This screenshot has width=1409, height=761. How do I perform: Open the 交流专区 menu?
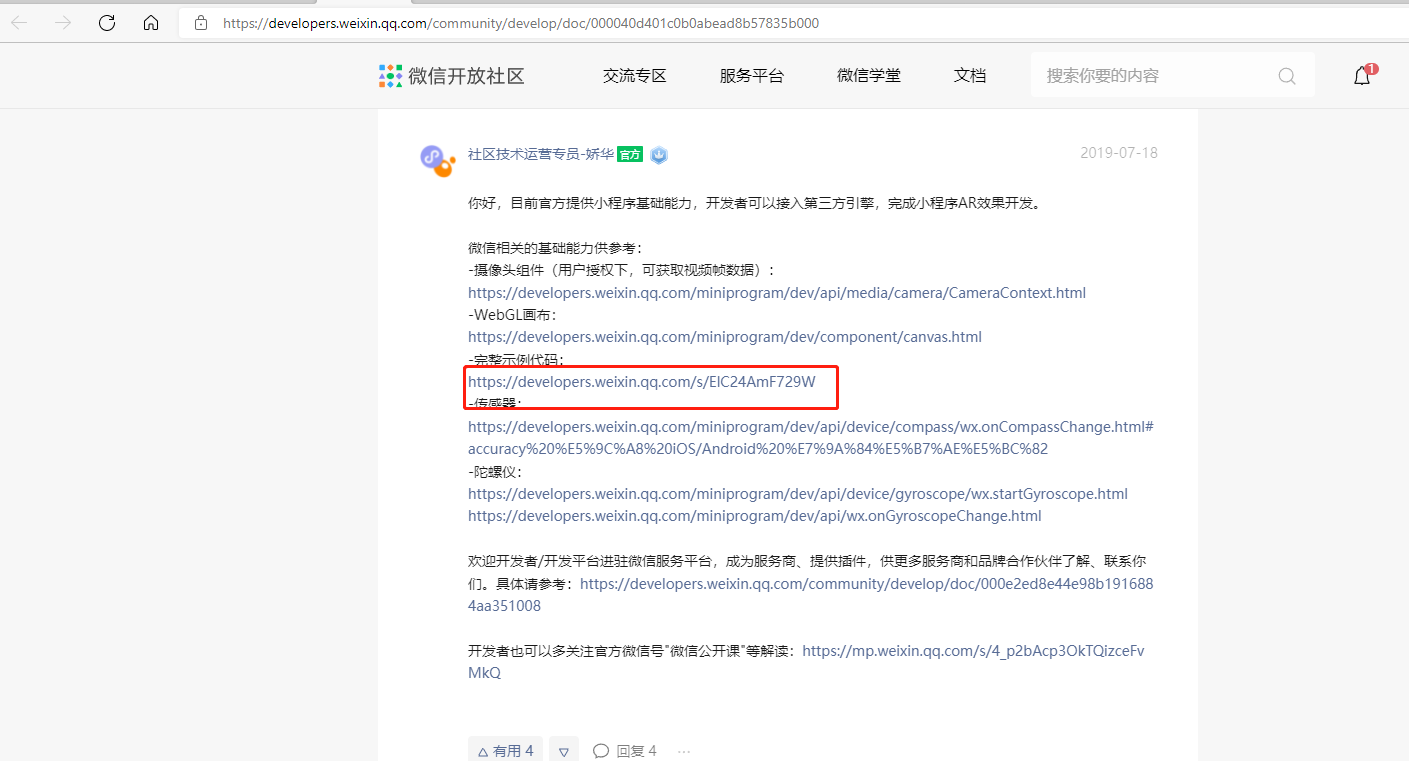[x=634, y=75]
